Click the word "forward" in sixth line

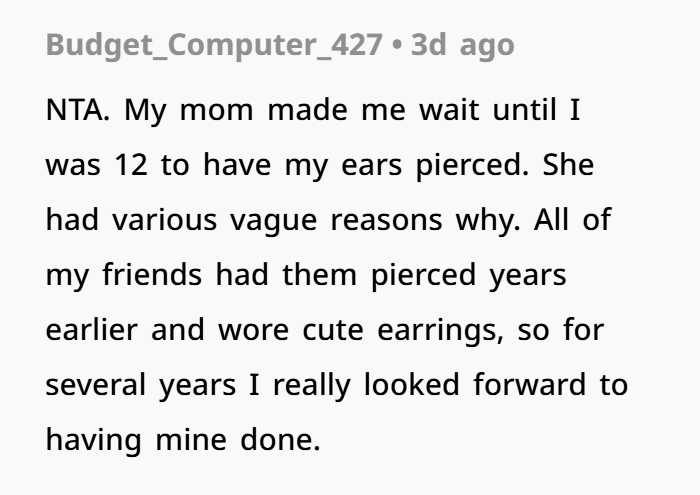point(529,385)
